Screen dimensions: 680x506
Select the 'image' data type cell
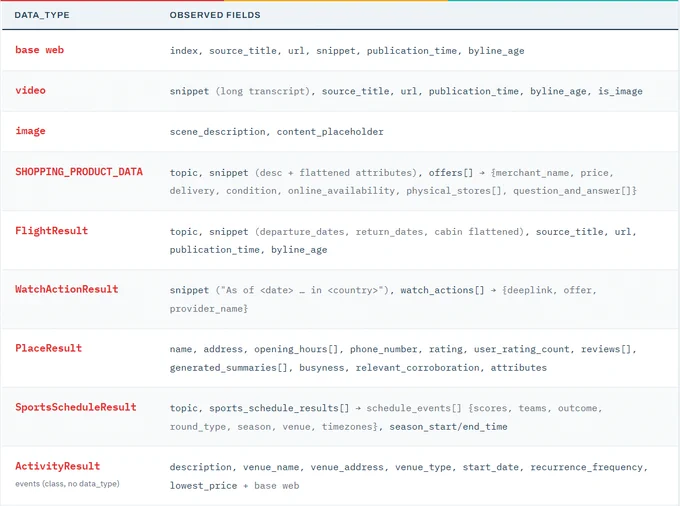pos(30,131)
